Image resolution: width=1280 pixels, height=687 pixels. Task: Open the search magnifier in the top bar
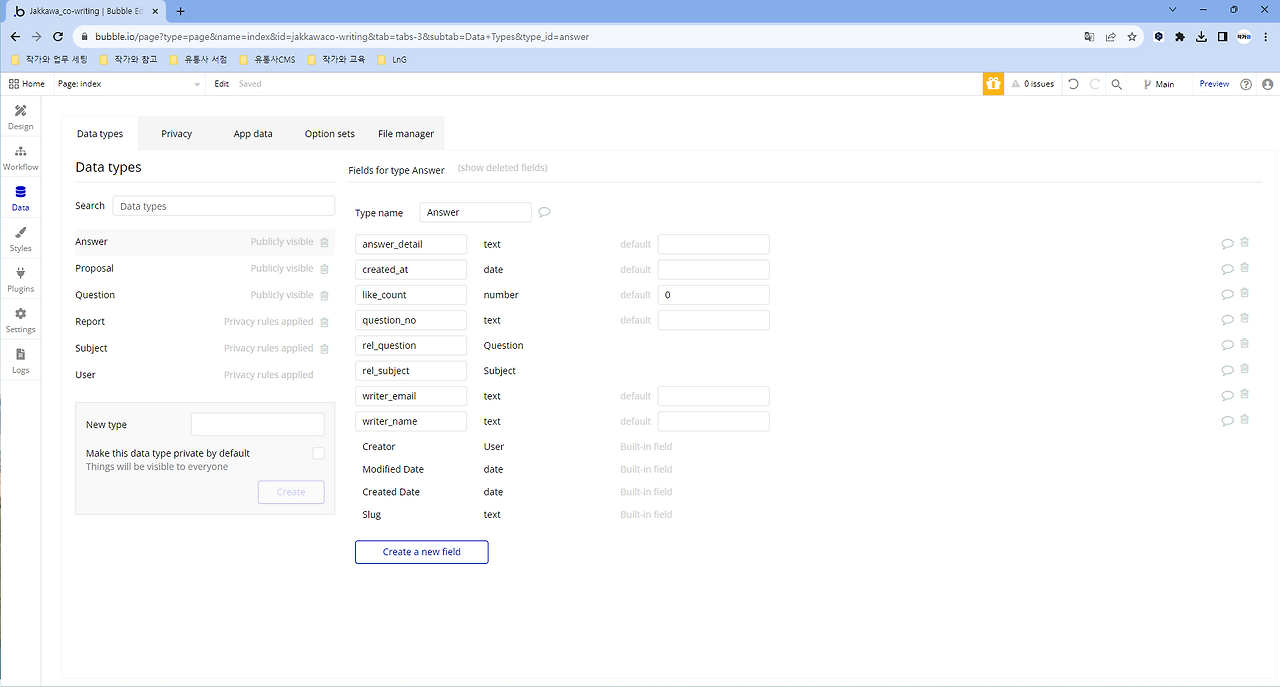pos(1117,84)
